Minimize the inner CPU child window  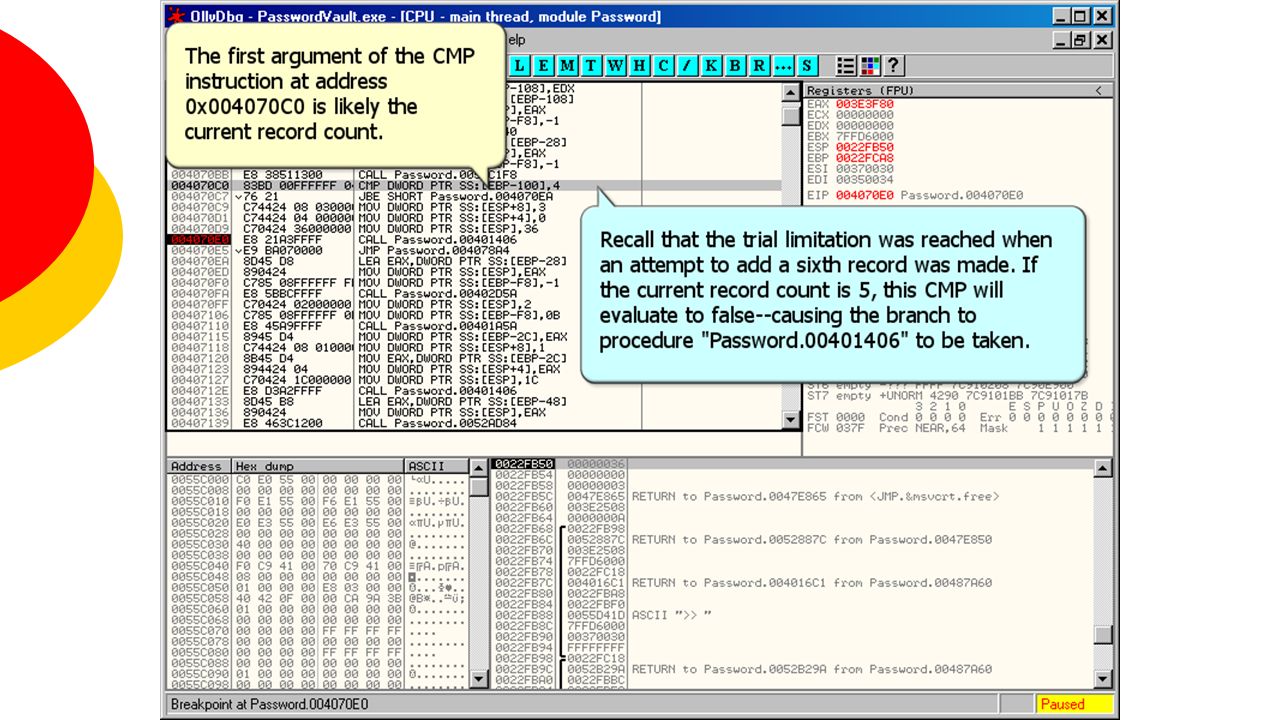(1062, 40)
